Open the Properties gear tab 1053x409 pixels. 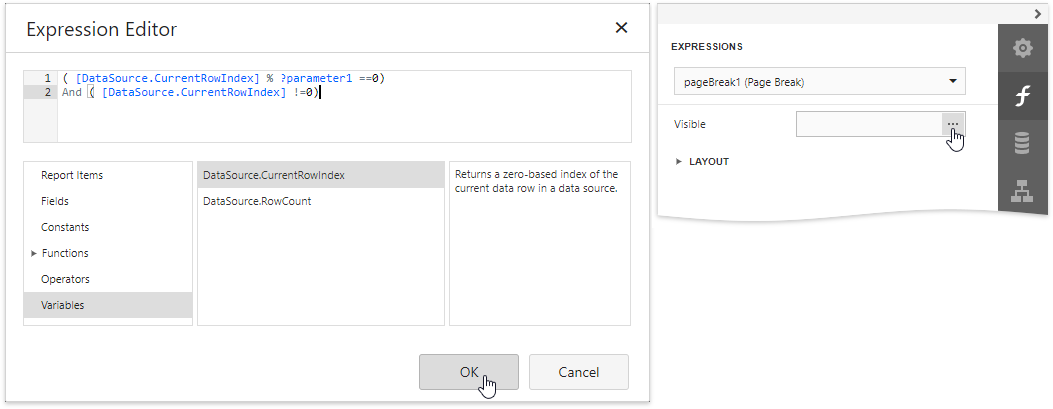[x=1022, y=49]
